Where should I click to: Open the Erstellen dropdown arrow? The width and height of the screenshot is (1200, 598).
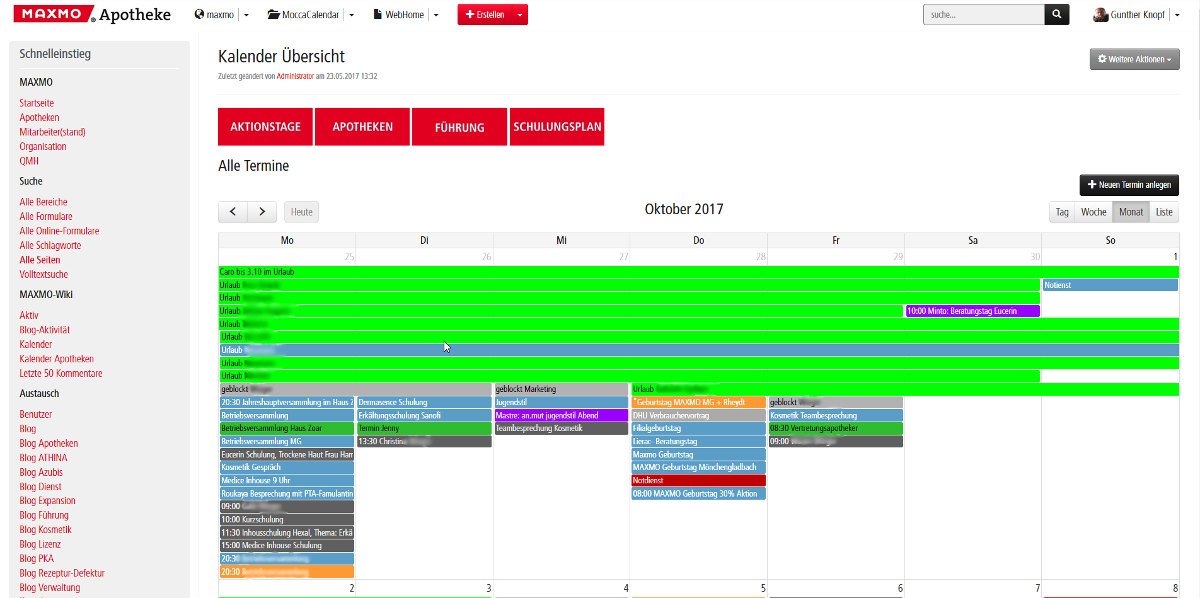[520, 15]
